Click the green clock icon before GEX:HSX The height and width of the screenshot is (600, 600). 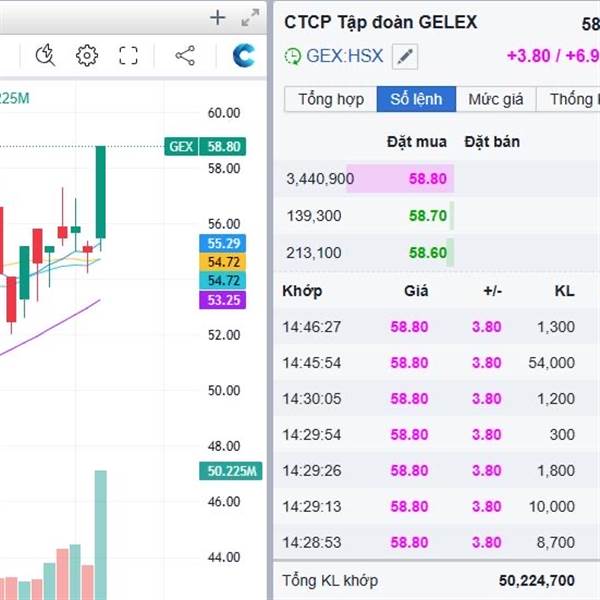(x=292, y=57)
